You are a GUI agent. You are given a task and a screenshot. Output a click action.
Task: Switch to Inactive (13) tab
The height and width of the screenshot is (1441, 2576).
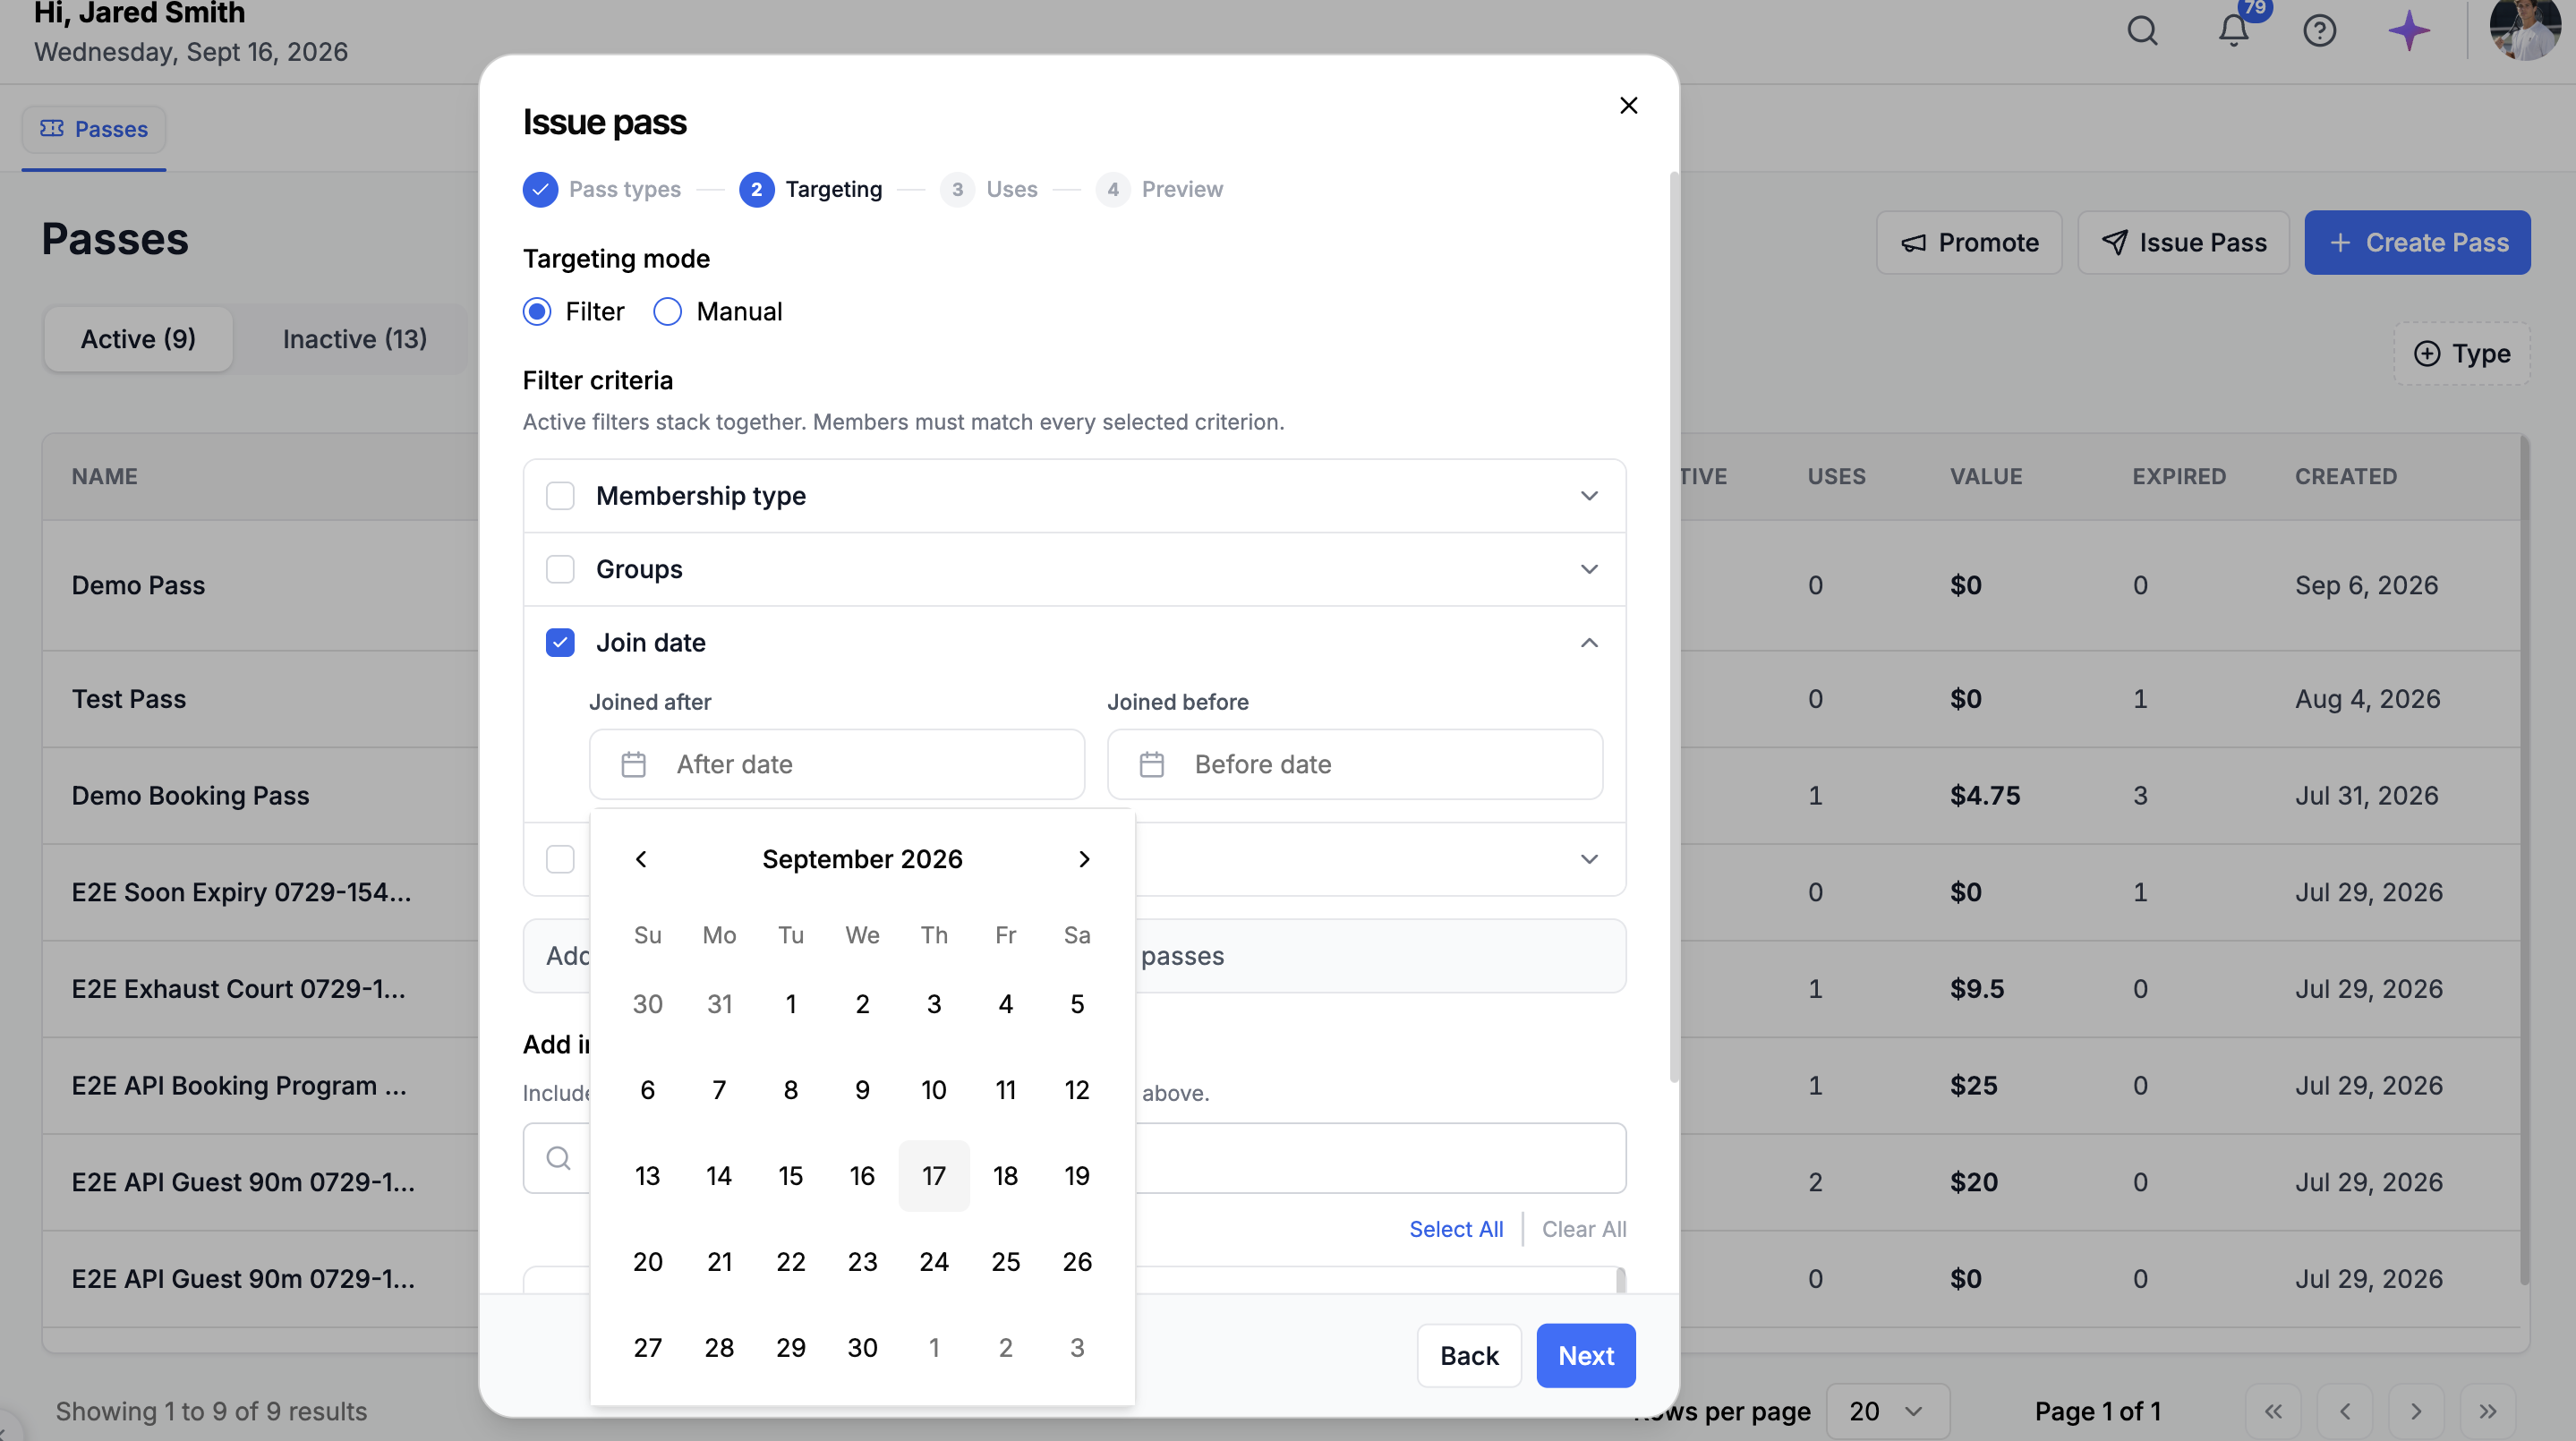tap(355, 339)
